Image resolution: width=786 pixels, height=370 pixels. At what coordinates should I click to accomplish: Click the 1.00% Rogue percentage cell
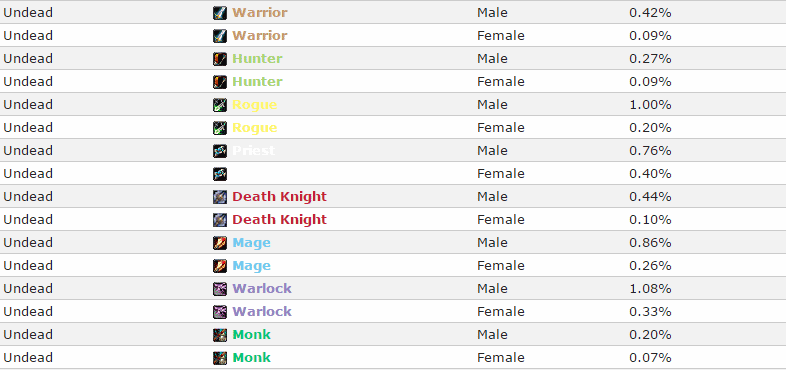(650, 105)
